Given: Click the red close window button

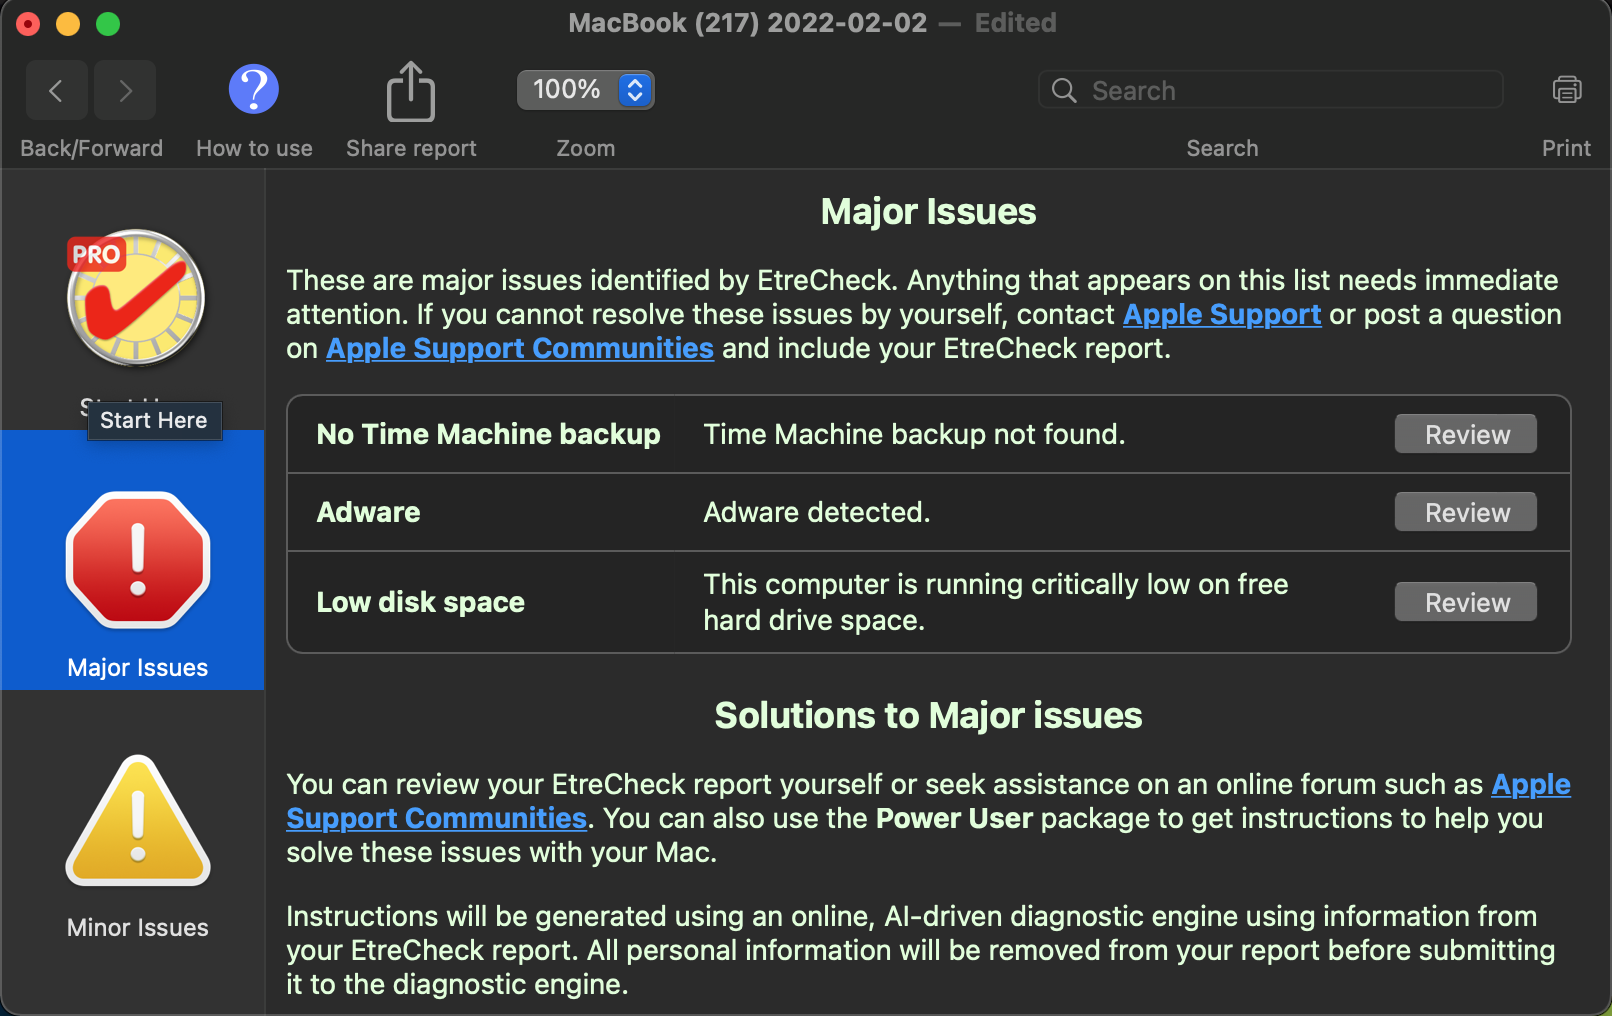Looking at the screenshot, I should click(x=28, y=24).
